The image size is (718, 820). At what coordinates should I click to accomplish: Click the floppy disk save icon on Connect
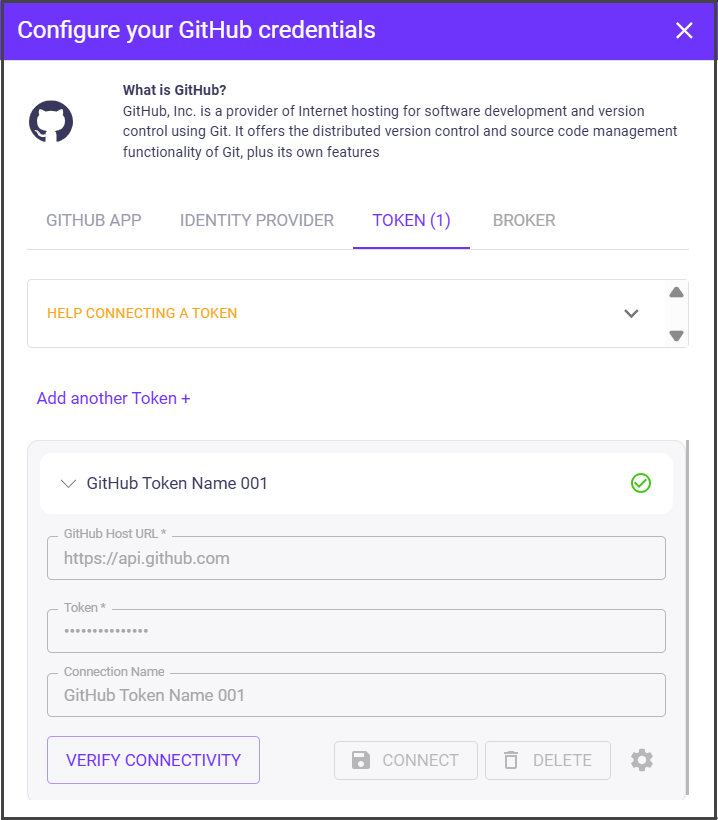pos(361,760)
